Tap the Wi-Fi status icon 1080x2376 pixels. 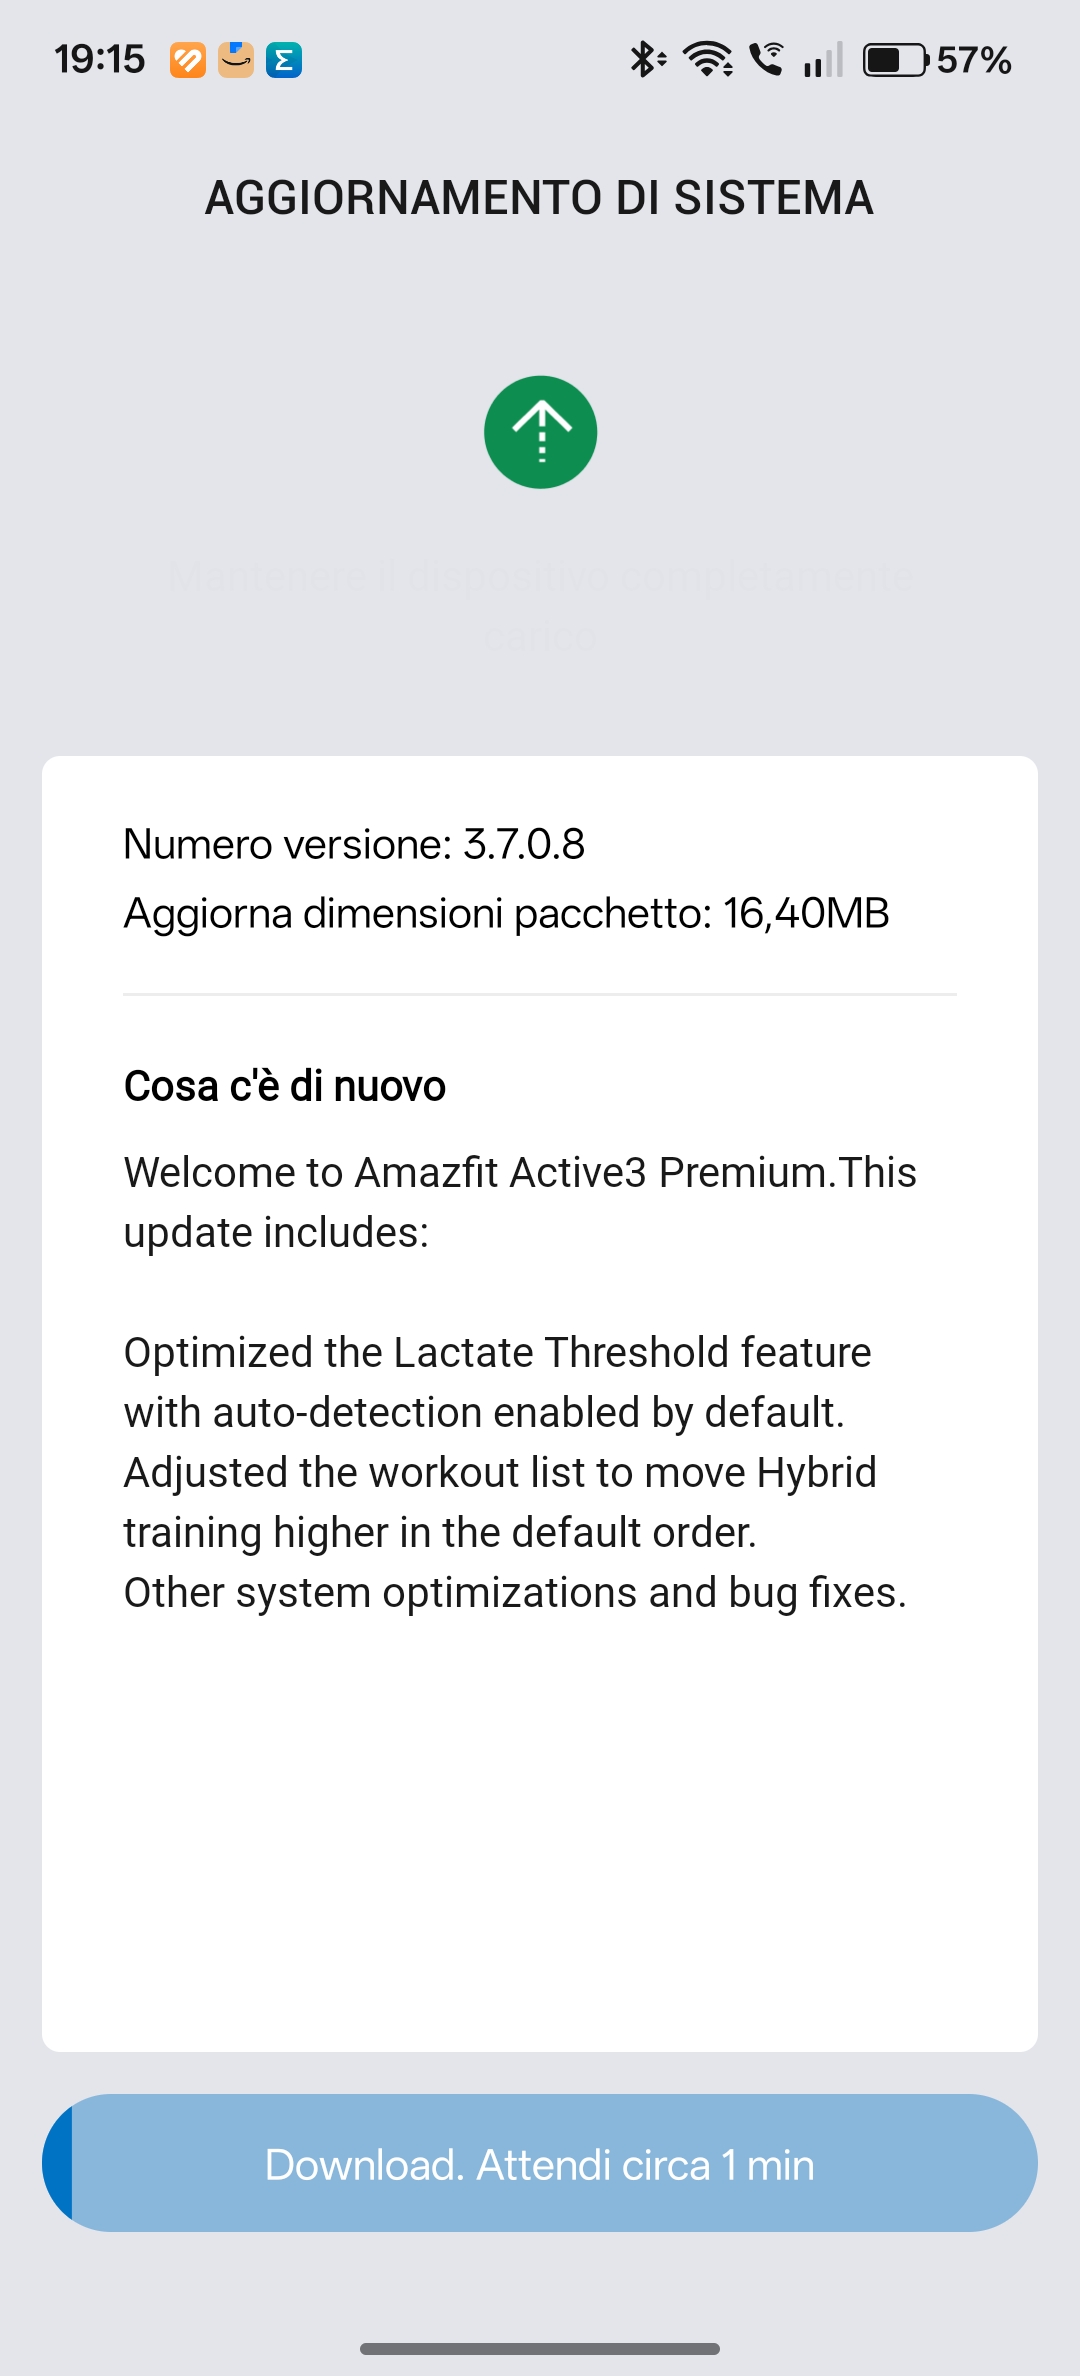[x=708, y=60]
